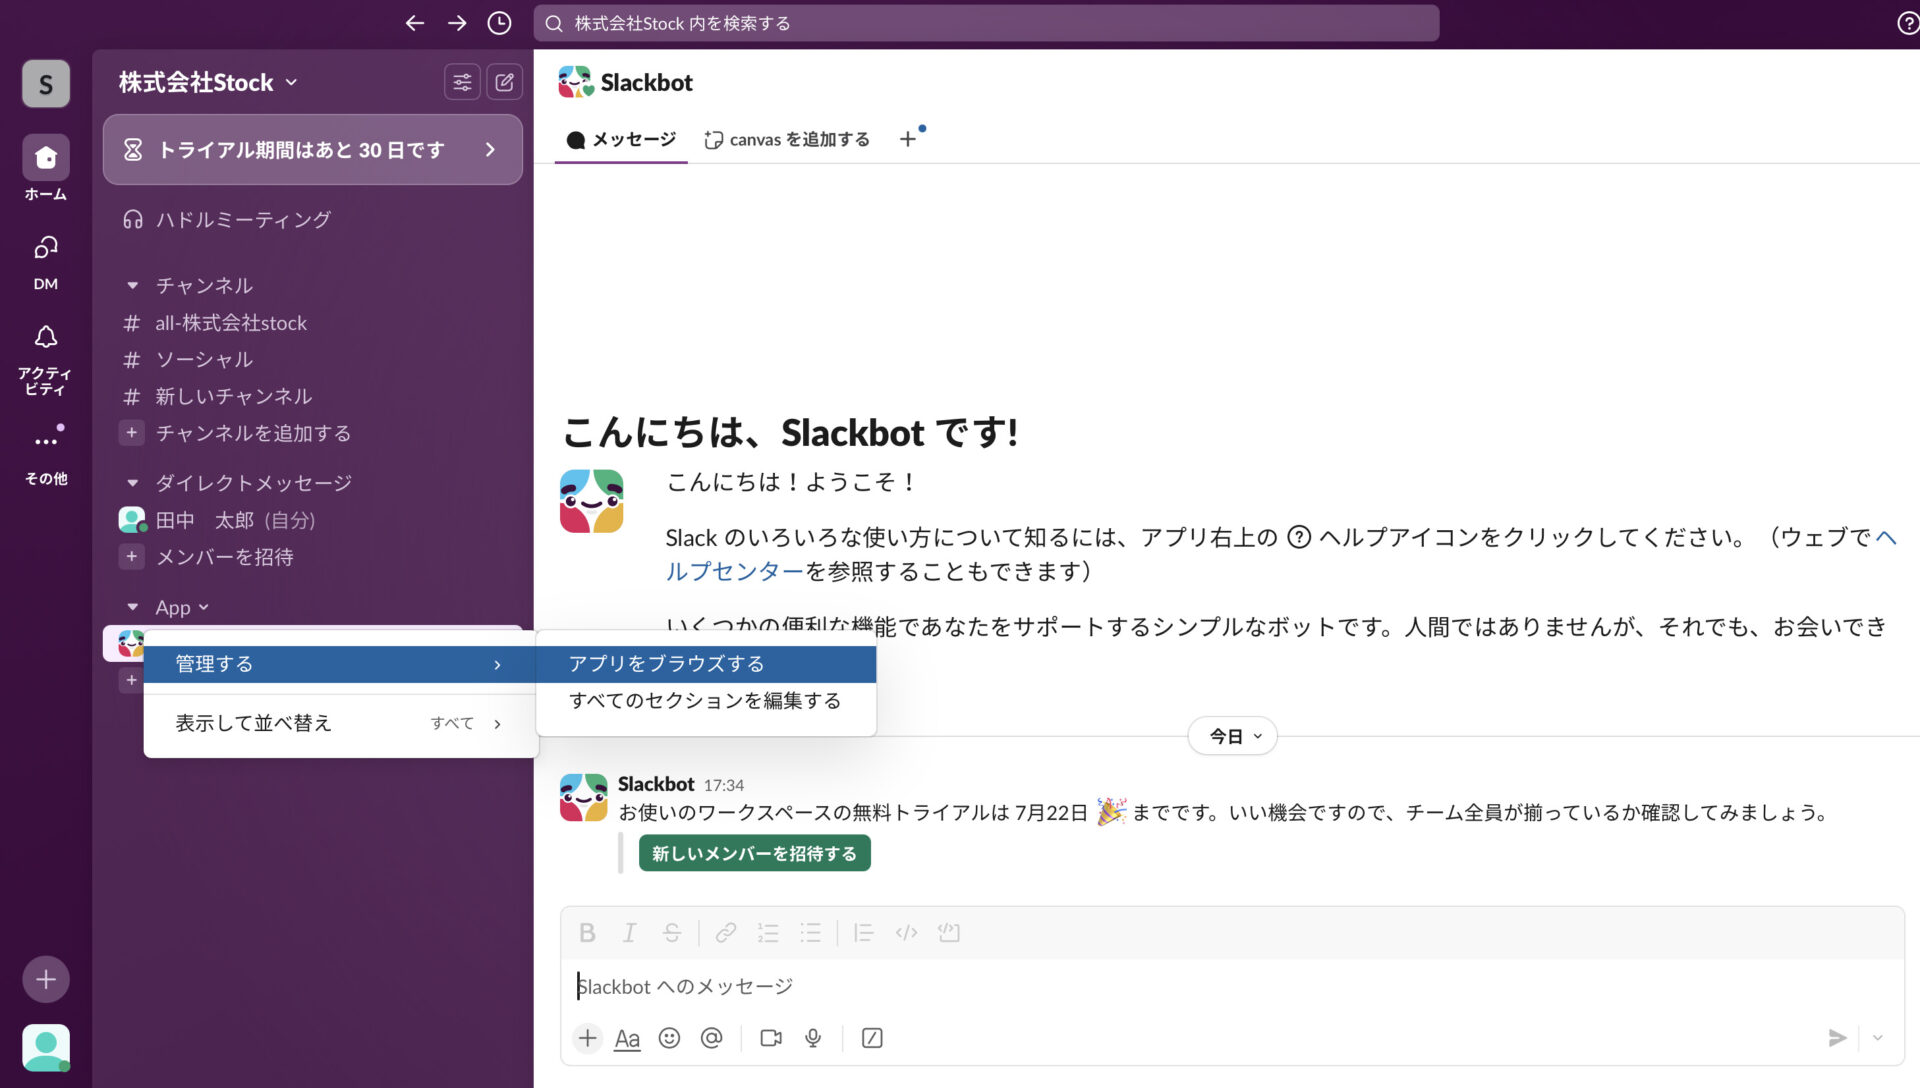Open the emoji picker in the composer
The image size is (1920, 1088).
[x=670, y=1038]
